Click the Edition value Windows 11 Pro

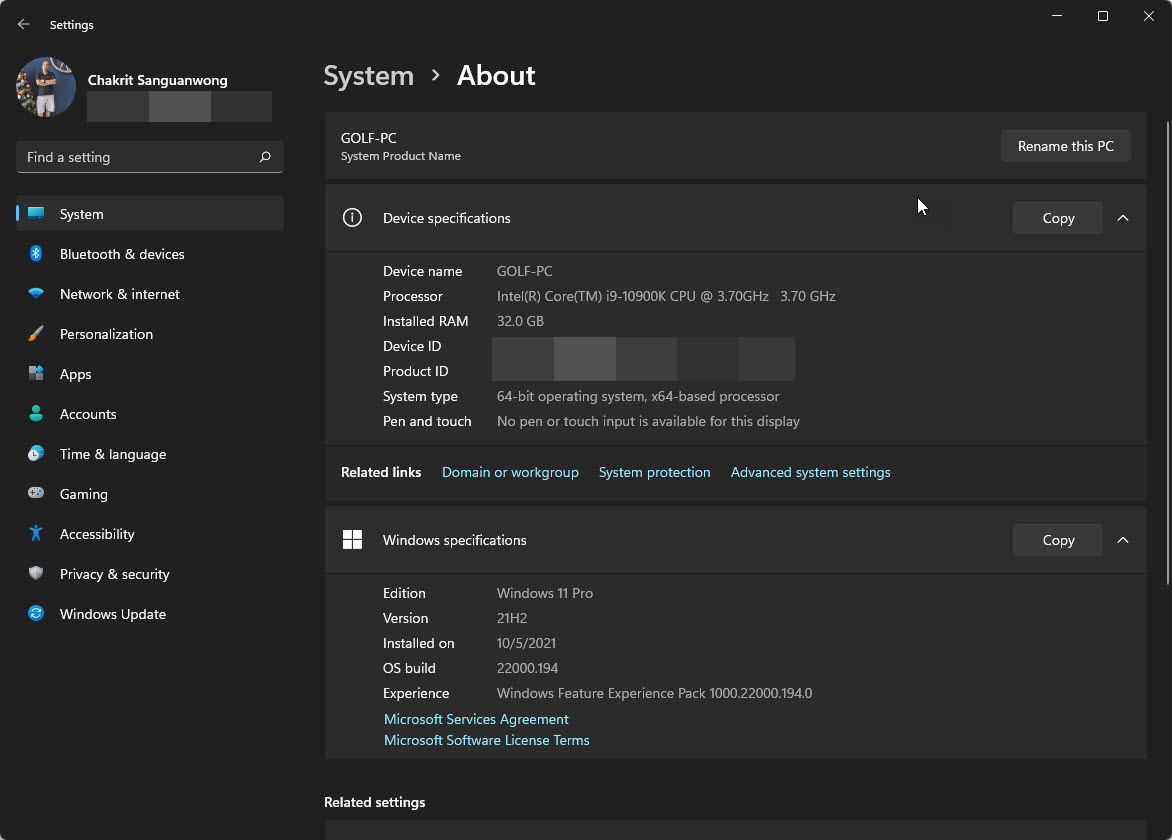coord(545,593)
